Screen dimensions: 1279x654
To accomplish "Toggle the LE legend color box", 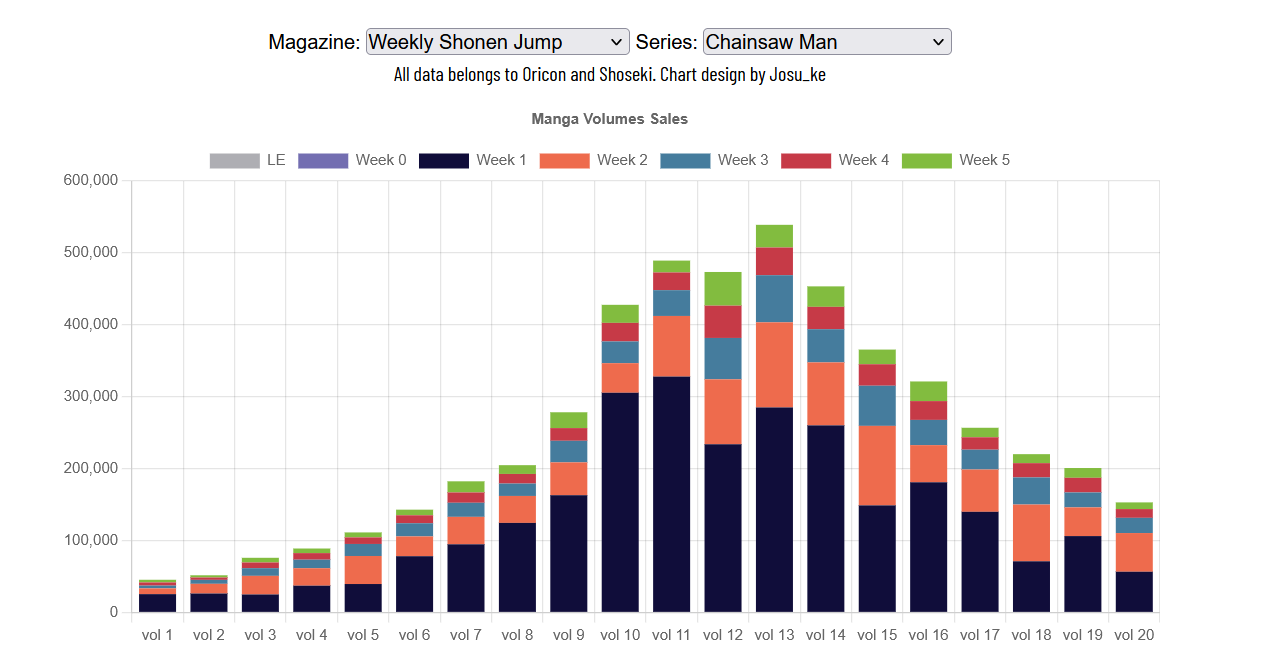I will click(234, 160).
